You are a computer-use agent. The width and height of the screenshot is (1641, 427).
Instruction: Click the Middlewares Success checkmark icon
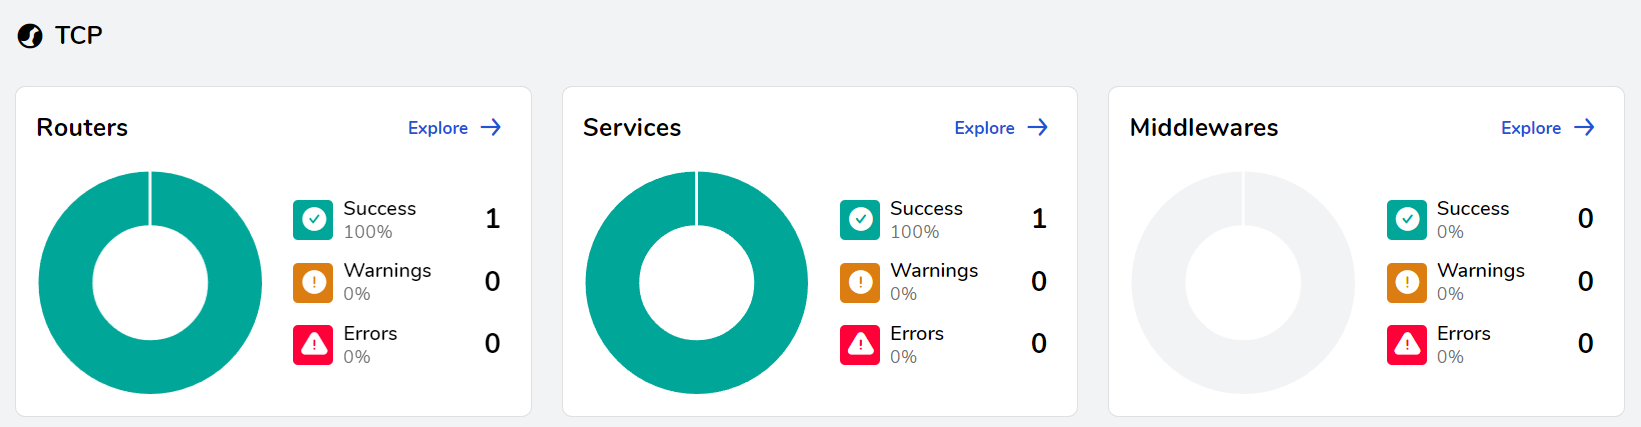[1407, 220]
